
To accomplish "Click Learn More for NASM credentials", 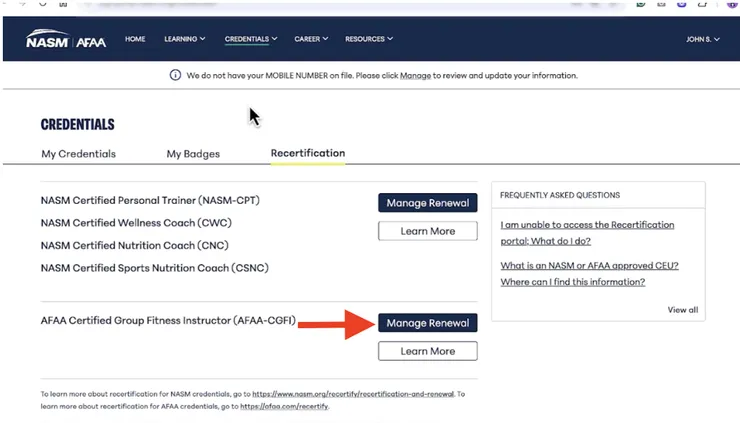I will [428, 231].
